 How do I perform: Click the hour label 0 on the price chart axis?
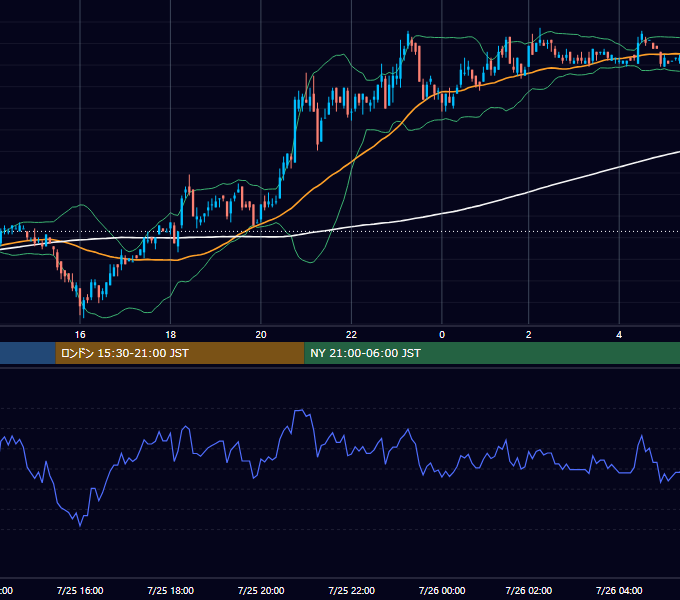(442, 335)
